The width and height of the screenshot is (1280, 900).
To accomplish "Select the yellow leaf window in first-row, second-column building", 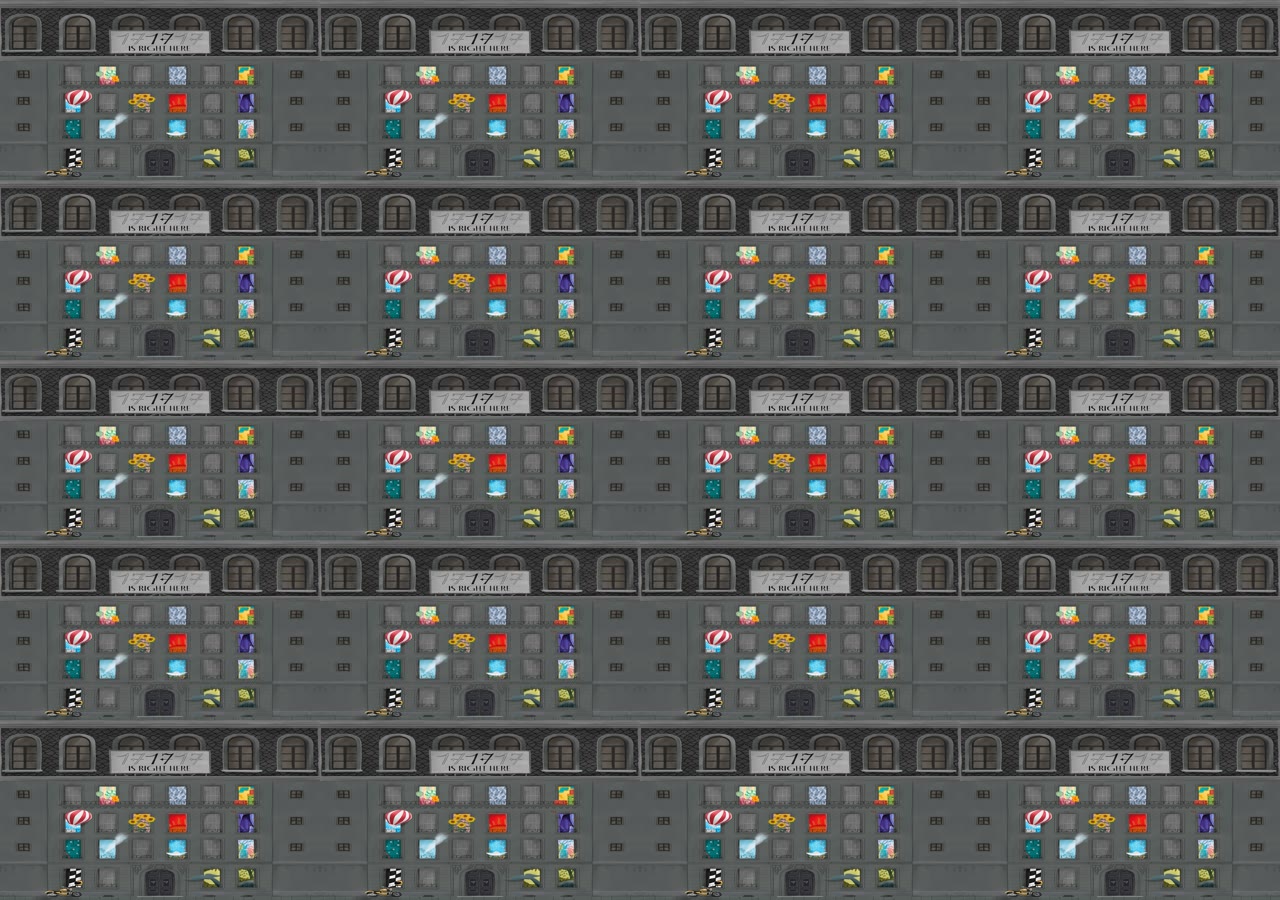I will tap(532, 155).
